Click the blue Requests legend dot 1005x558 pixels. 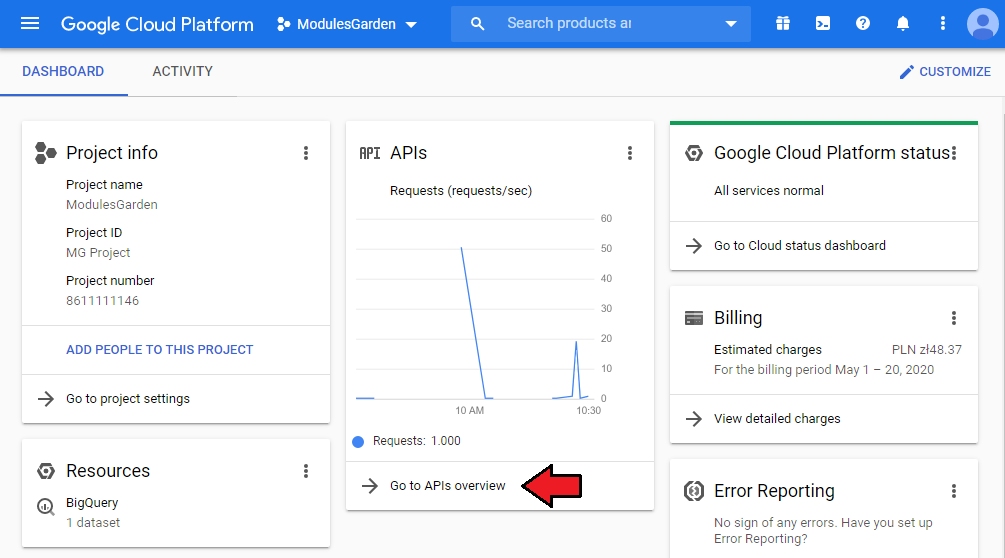[x=358, y=441]
